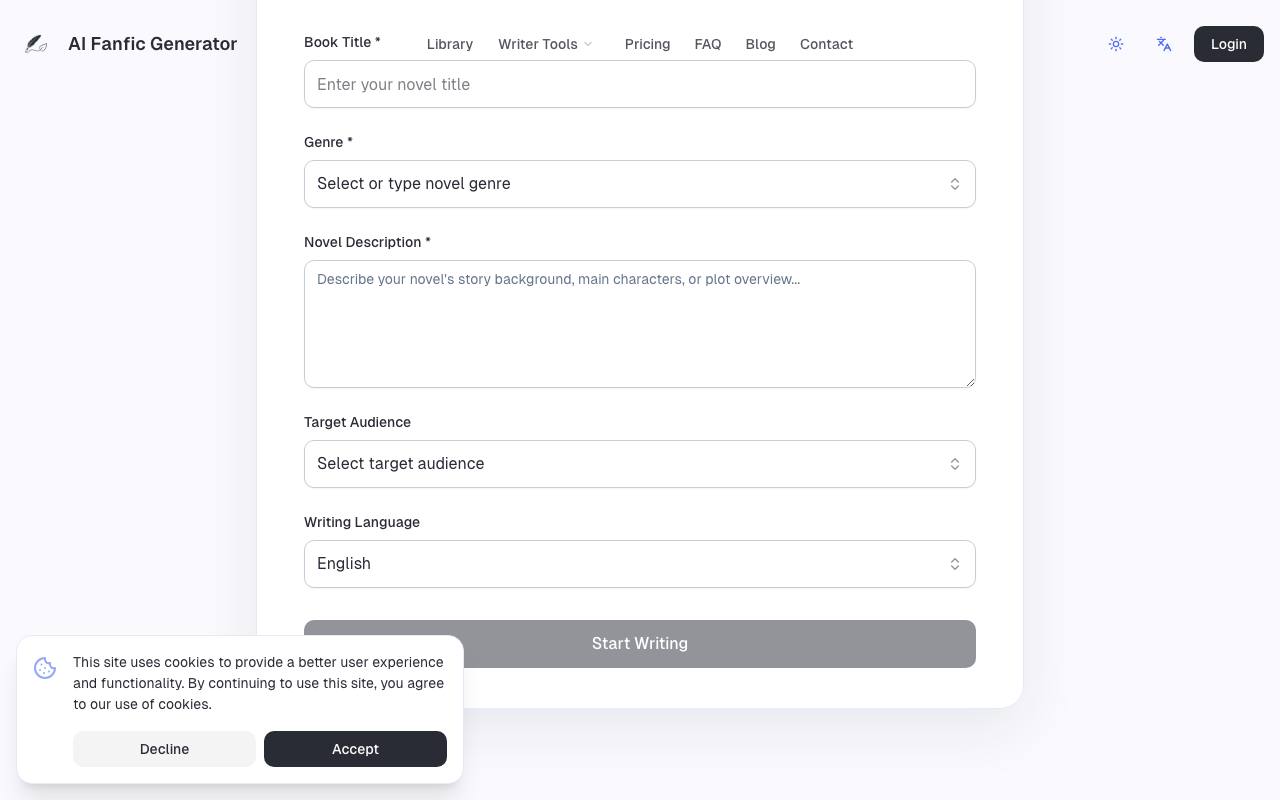Open the language translation icon
Image resolution: width=1280 pixels, height=800 pixels.
1164,44
